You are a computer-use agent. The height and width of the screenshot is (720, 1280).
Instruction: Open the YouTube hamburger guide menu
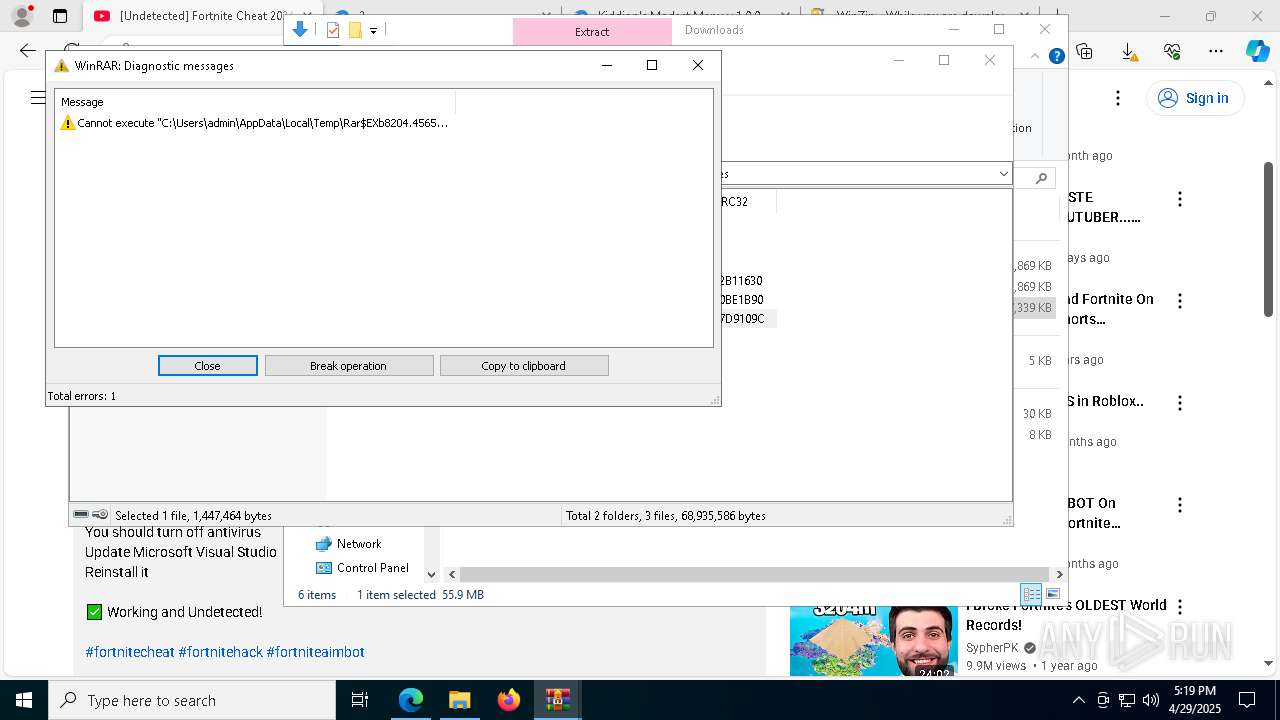tap(38, 98)
